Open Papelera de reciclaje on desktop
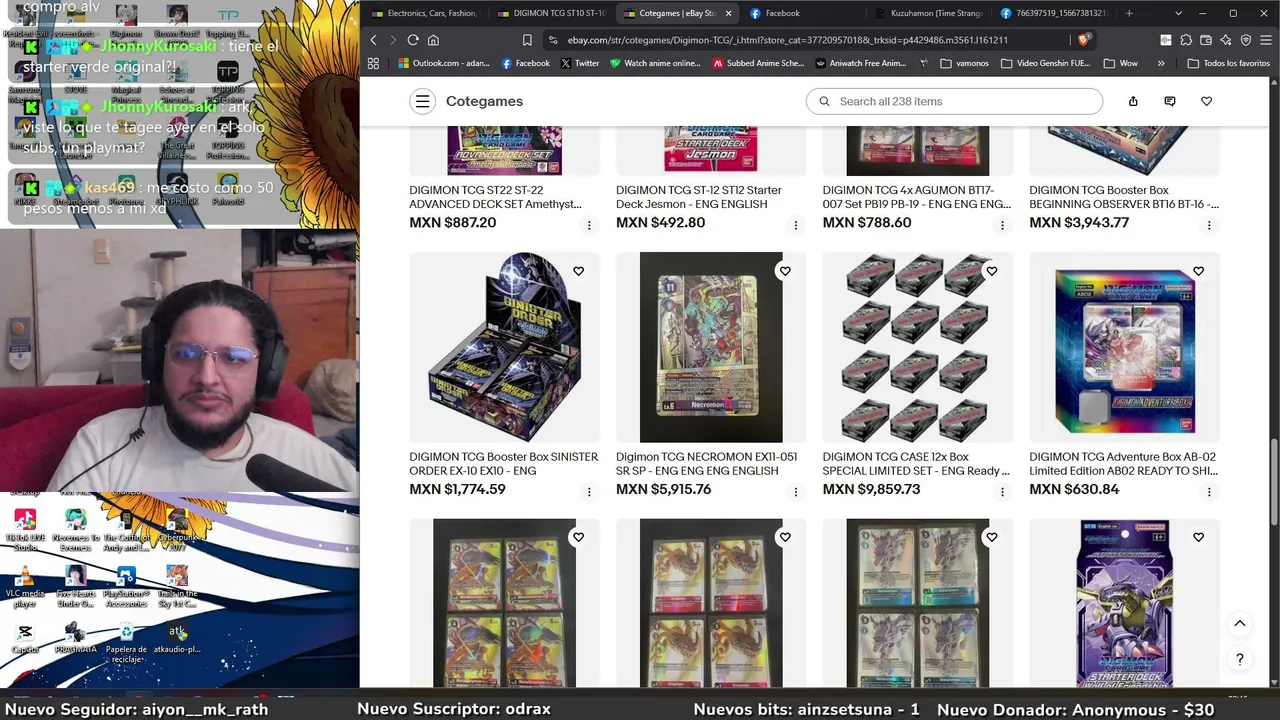The width and height of the screenshot is (1280, 720). (x=126, y=642)
